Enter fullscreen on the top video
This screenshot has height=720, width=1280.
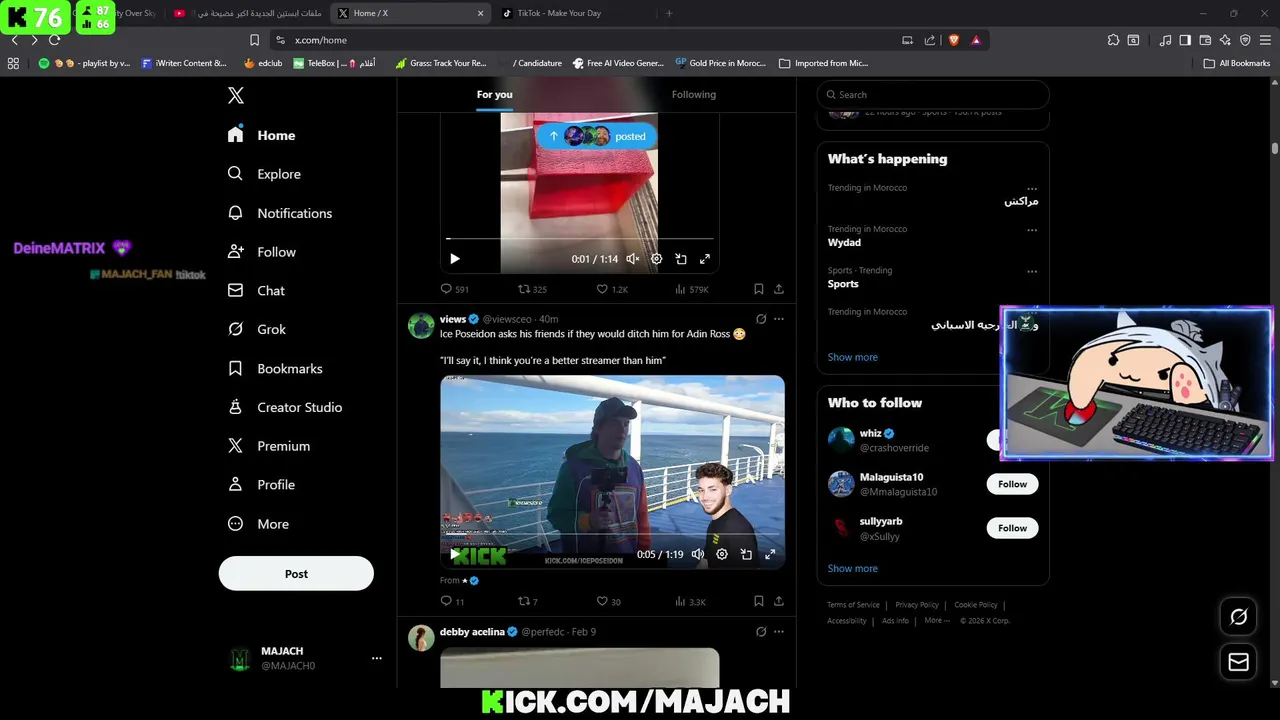tap(705, 259)
